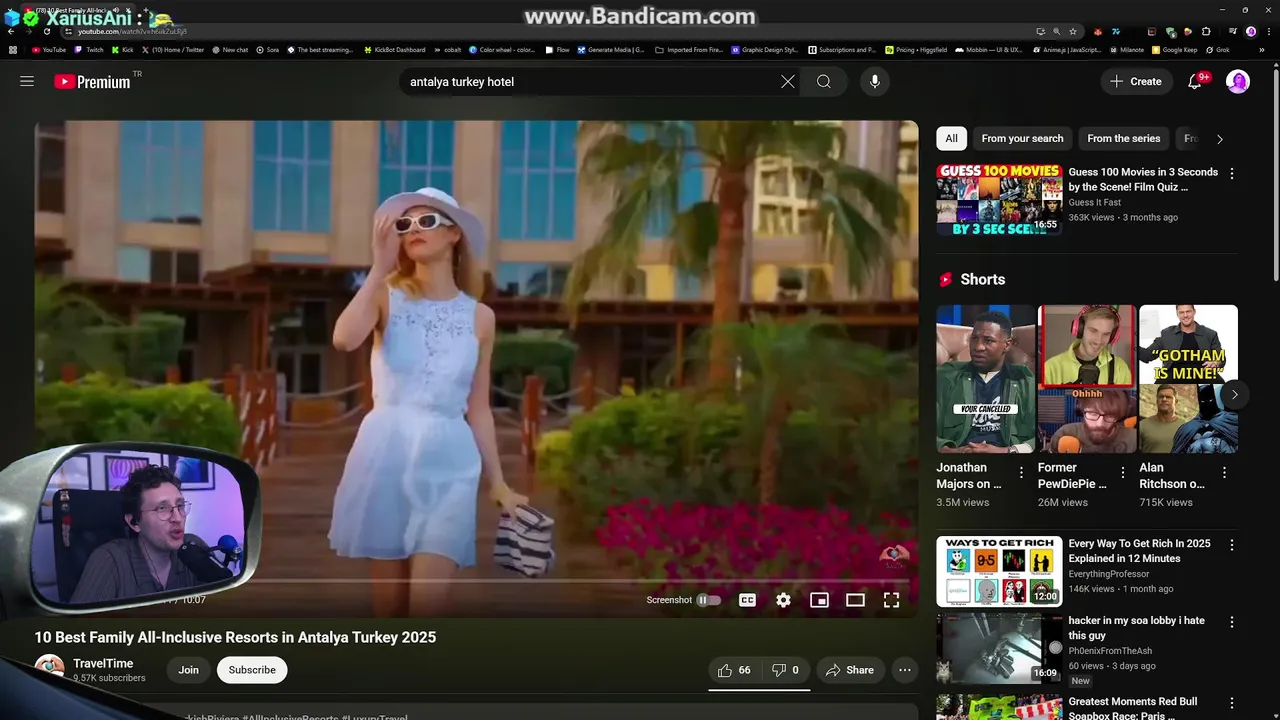Viewport: 1280px width, 720px height.
Task: Open the hacker in my soa lobby video thumbnail
Action: 999,648
